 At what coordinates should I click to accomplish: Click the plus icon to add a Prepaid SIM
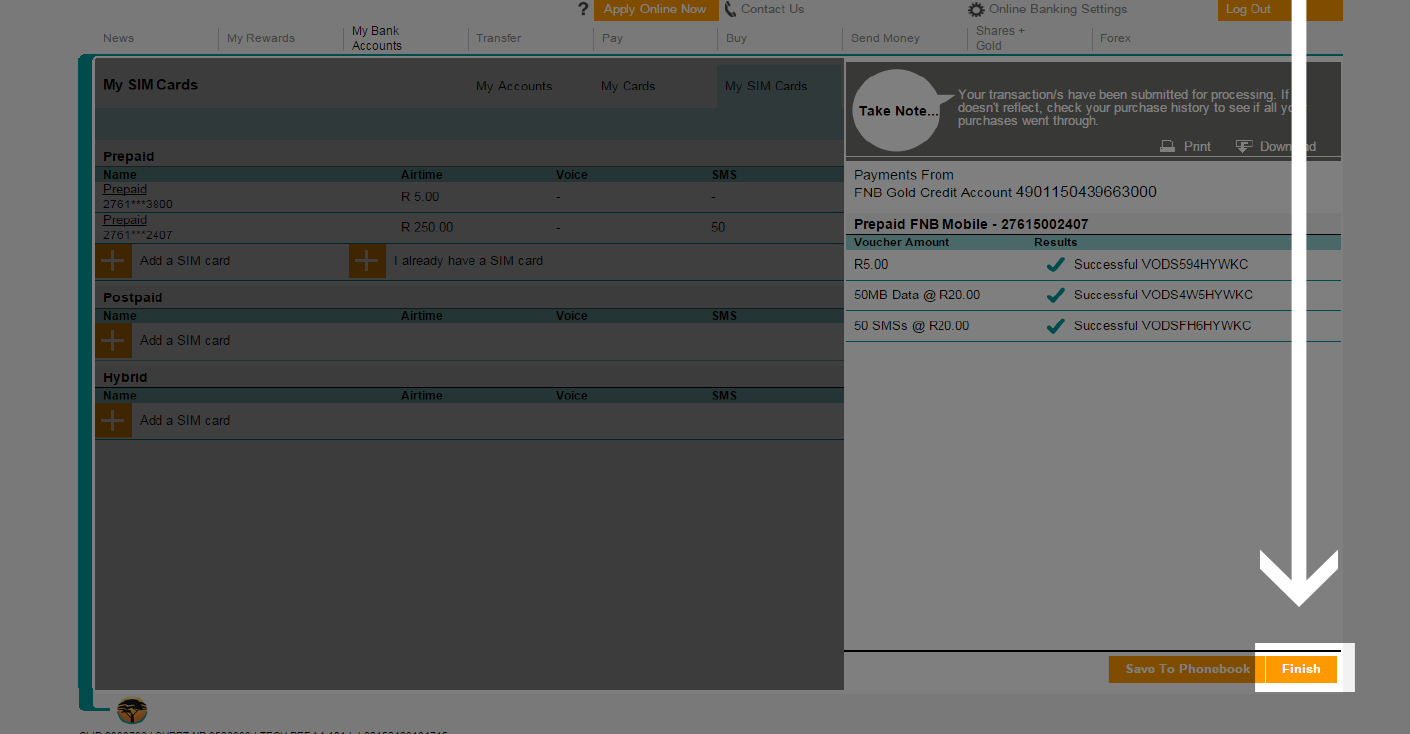(113, 260)
